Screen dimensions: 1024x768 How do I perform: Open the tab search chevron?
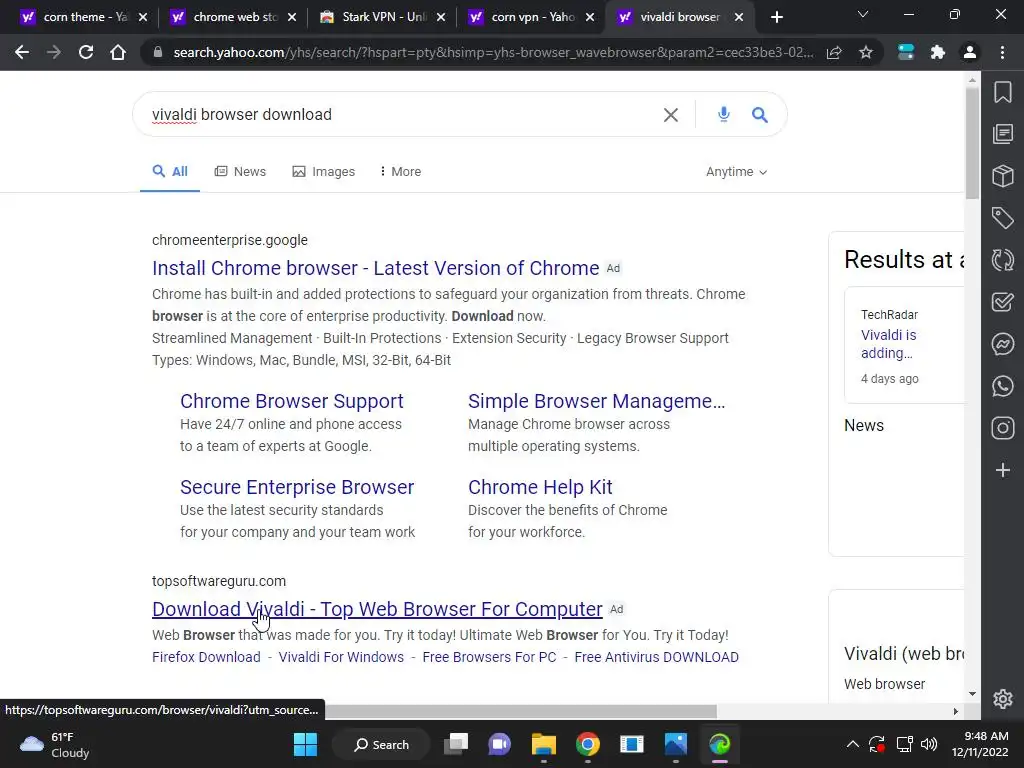(x=863, y=14)
